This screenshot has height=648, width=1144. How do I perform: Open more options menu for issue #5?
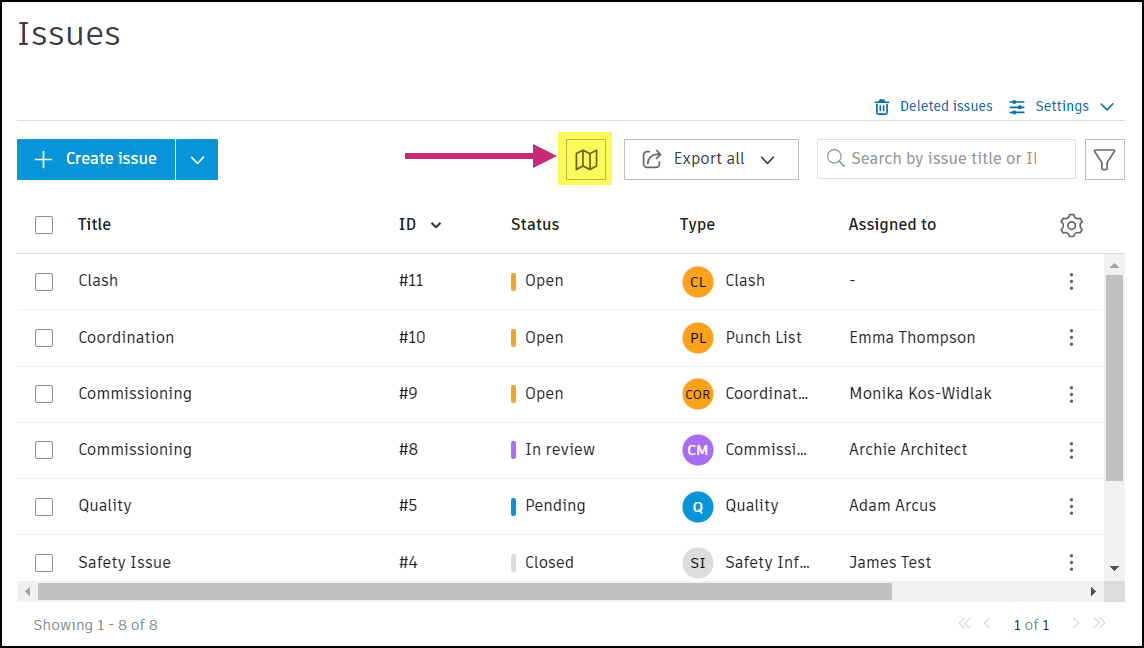[1071, 506]
